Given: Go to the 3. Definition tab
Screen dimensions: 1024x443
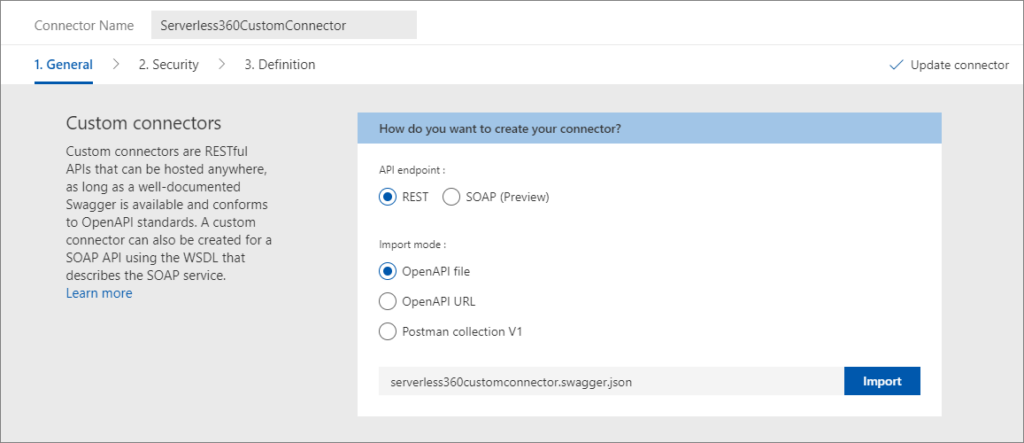Looking at the screenshot, I should 279,65.
